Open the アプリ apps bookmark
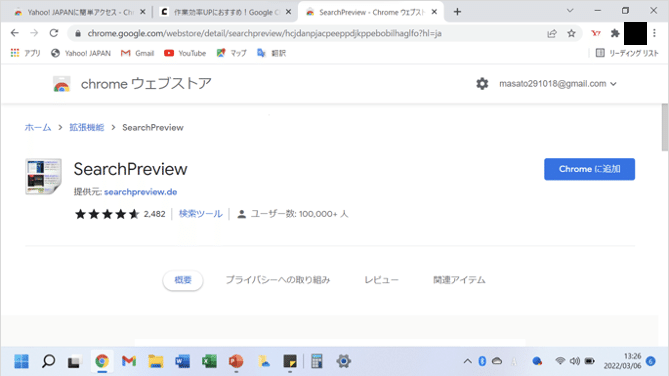The image size is (669, 376). click(25, 53)
